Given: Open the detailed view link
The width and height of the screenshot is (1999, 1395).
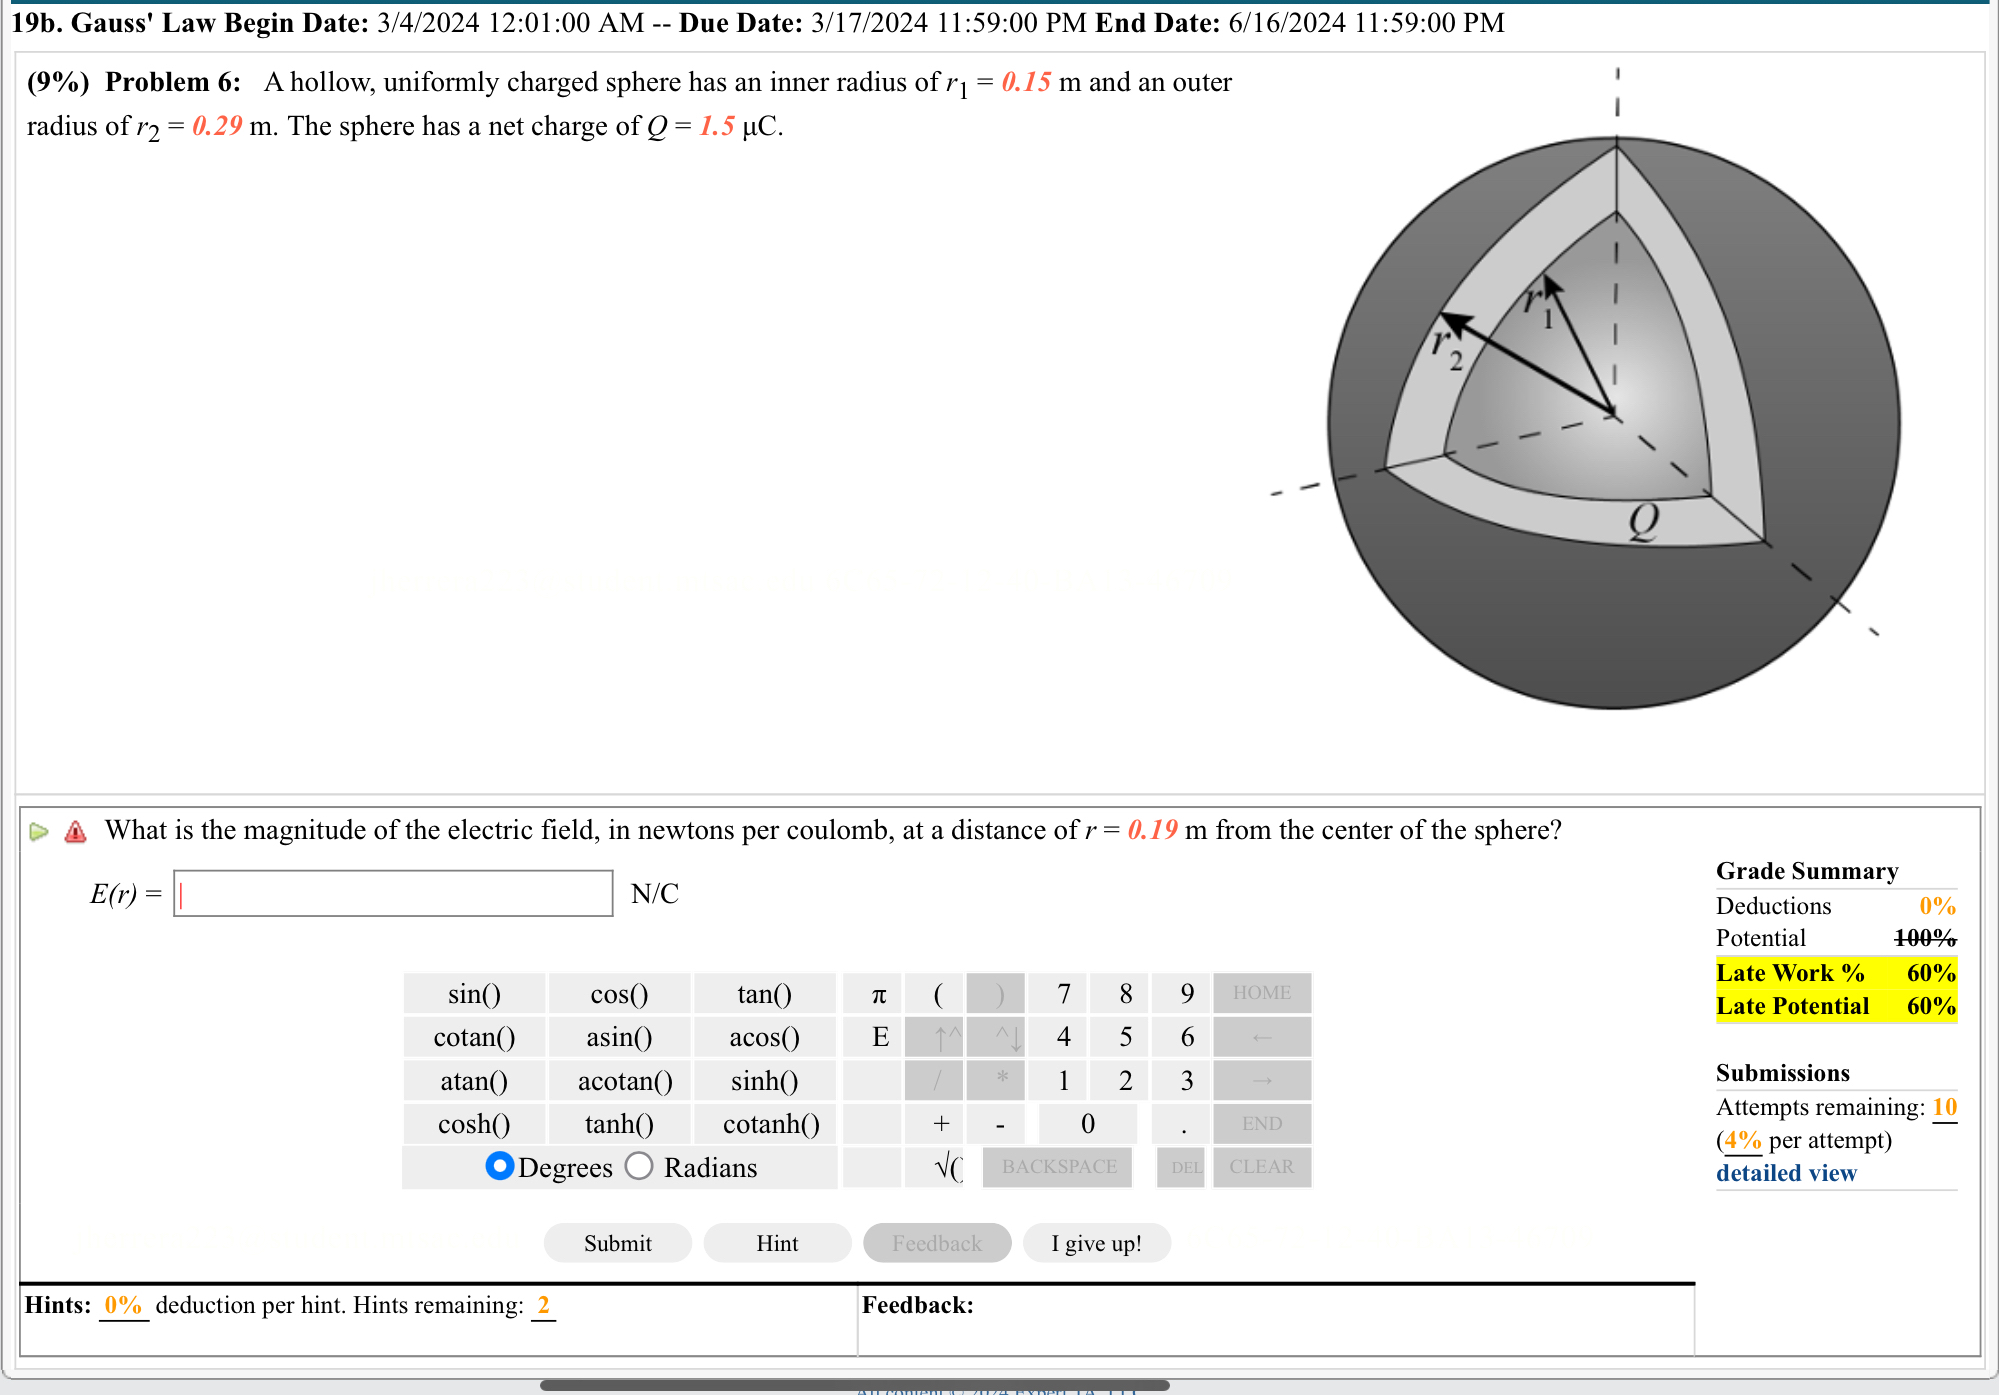Looking at the screenshot, I should coord(1786,1172).
